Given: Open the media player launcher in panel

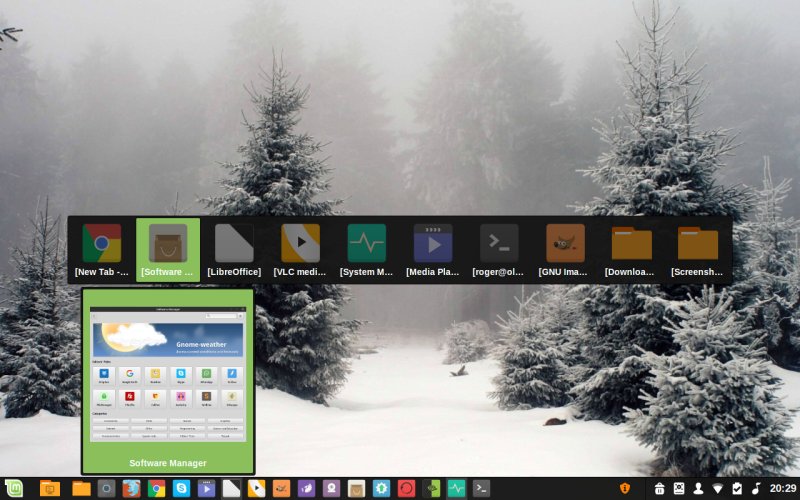Looking at the screenshot, I should coord(206,489).
